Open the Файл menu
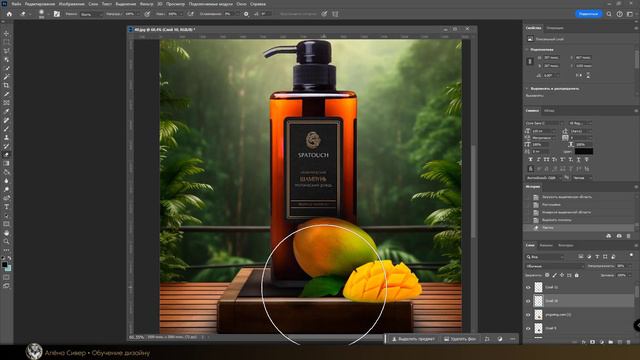640x360 pixels. tap(16, 4)
